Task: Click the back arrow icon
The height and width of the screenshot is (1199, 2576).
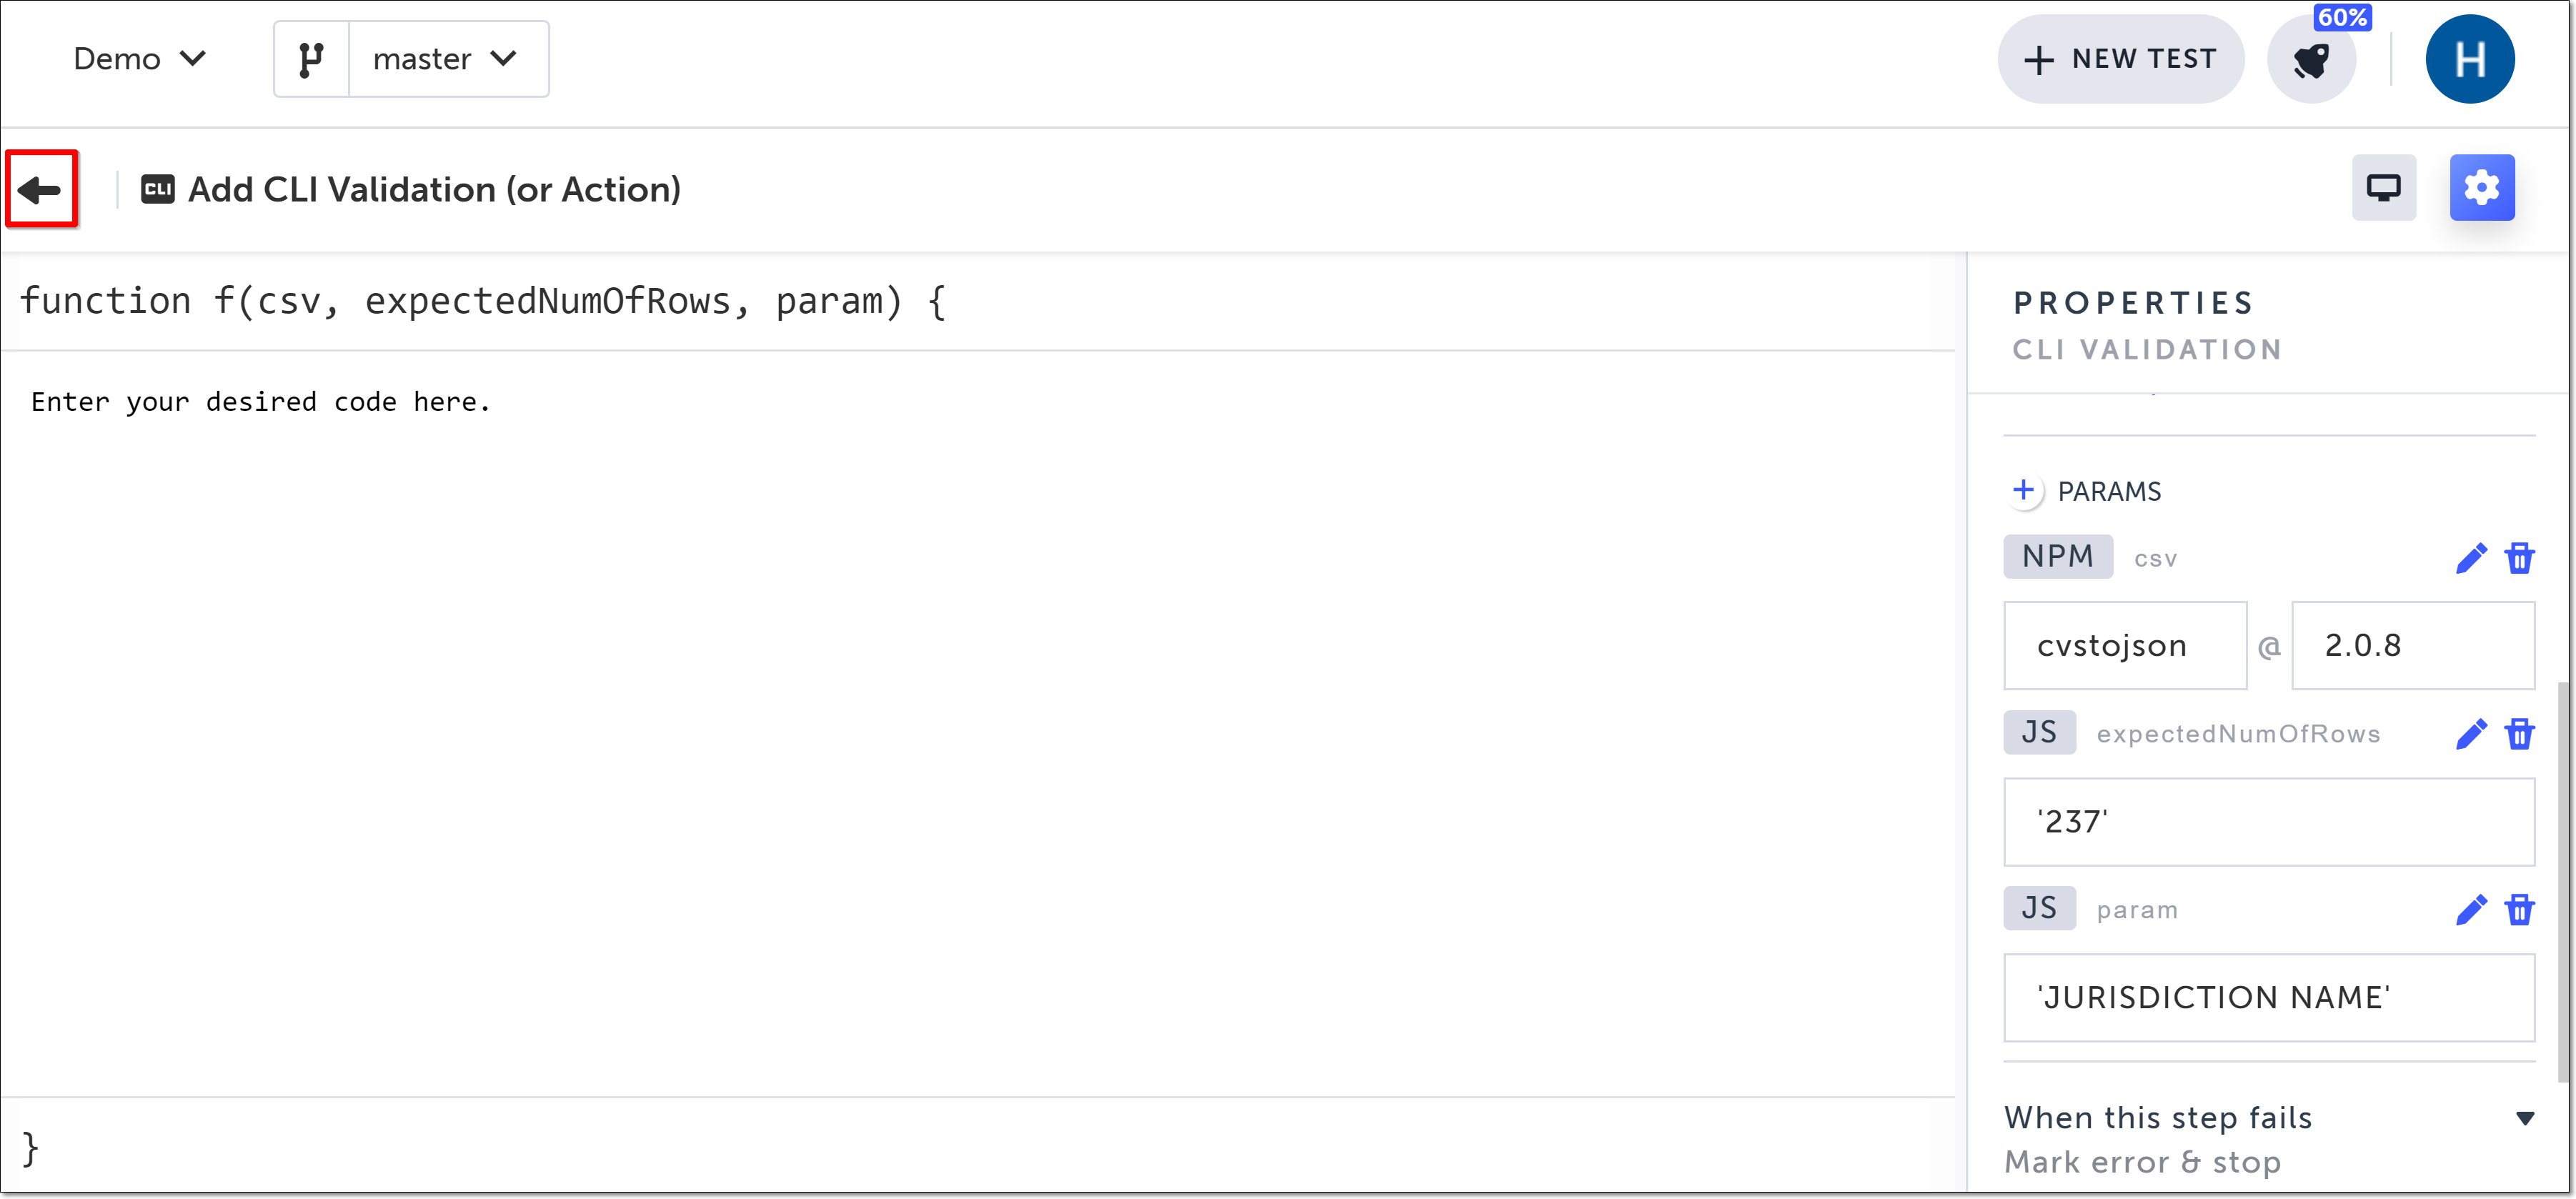Action: pyautogui.click(x=41, y=189)
